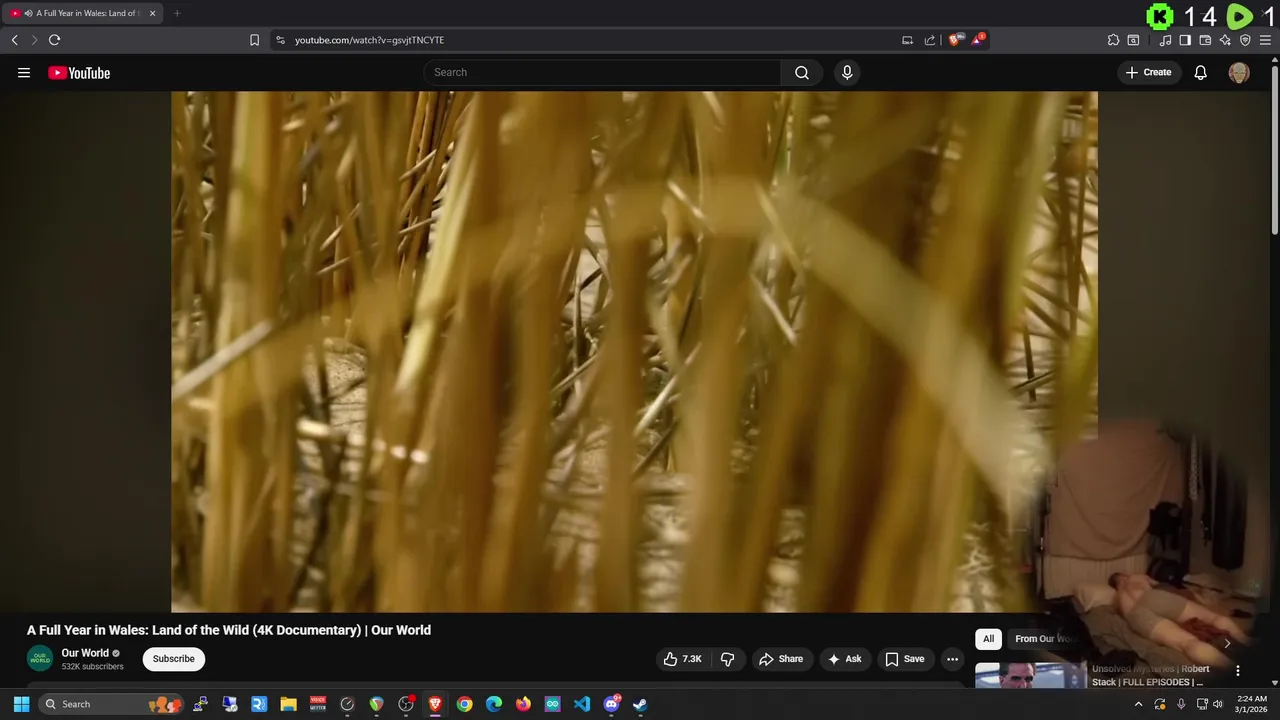This screenshot has width=1280, height=720.
Task: Save video to a playlist
Action: pyautogui.click(x=905, y=659)
